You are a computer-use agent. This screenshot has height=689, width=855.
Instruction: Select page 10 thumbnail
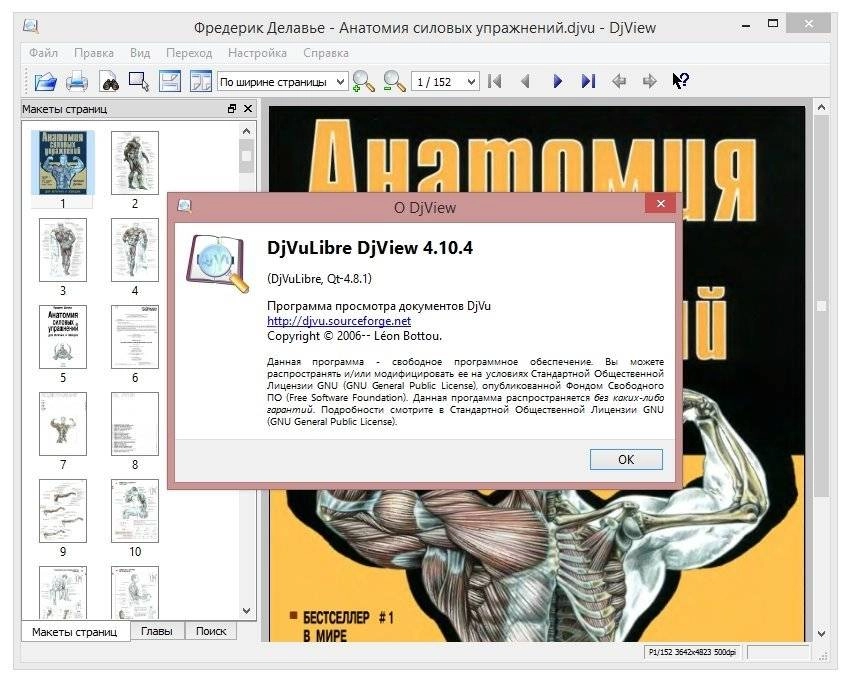(x=135, y=511)
